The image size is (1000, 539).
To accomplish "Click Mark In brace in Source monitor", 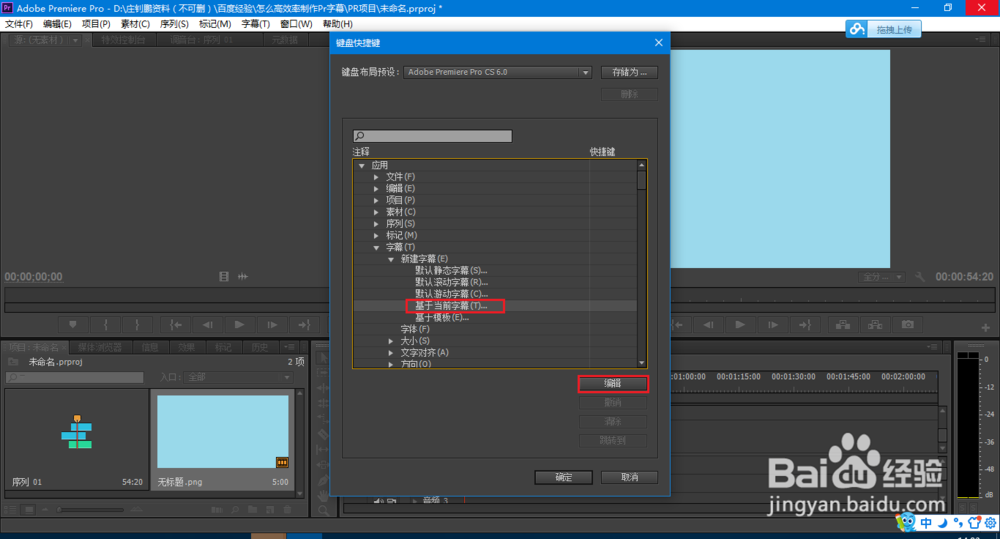I will click(105, 325).
